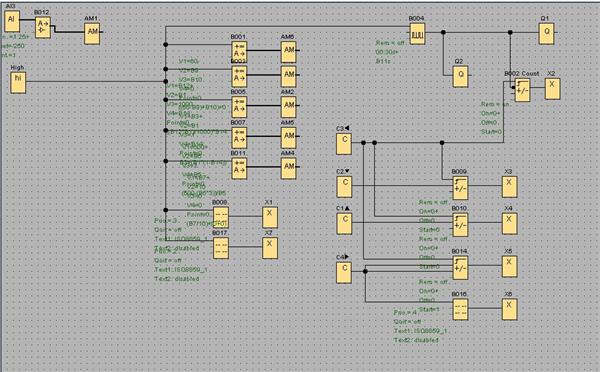Click the B012 analog amplifier block
Viewport: 600px width, 372px height.
tap(42, 27)
